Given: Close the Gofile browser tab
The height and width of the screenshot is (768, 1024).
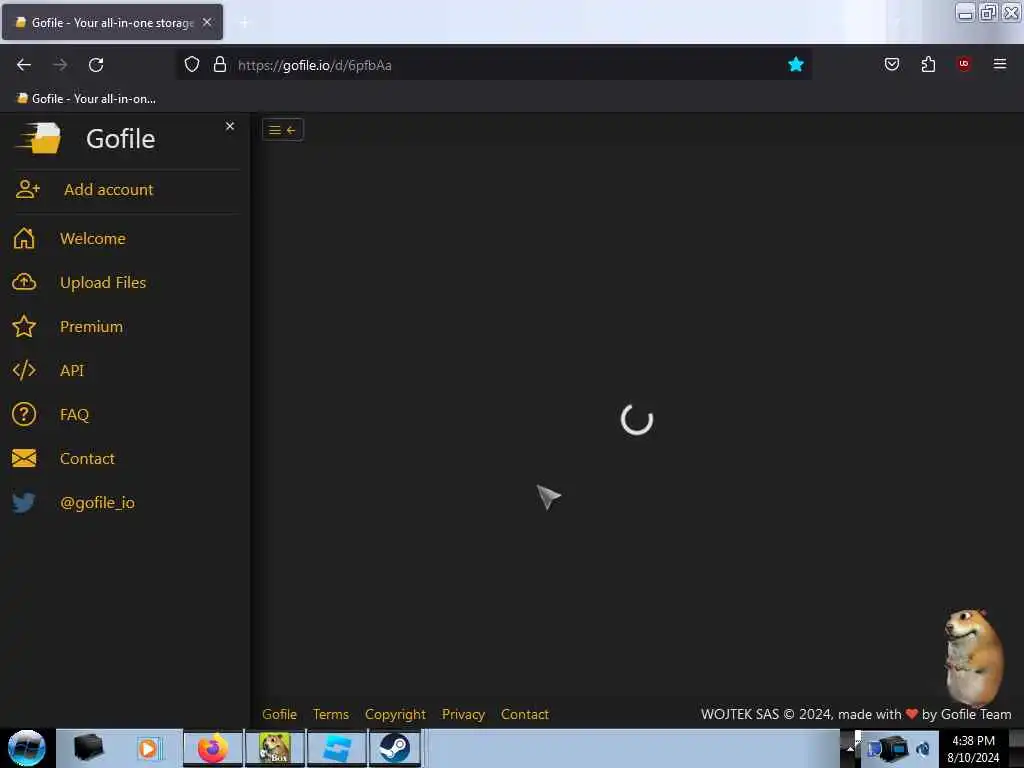Looking at the screenshot, I should tap(207, 22).
